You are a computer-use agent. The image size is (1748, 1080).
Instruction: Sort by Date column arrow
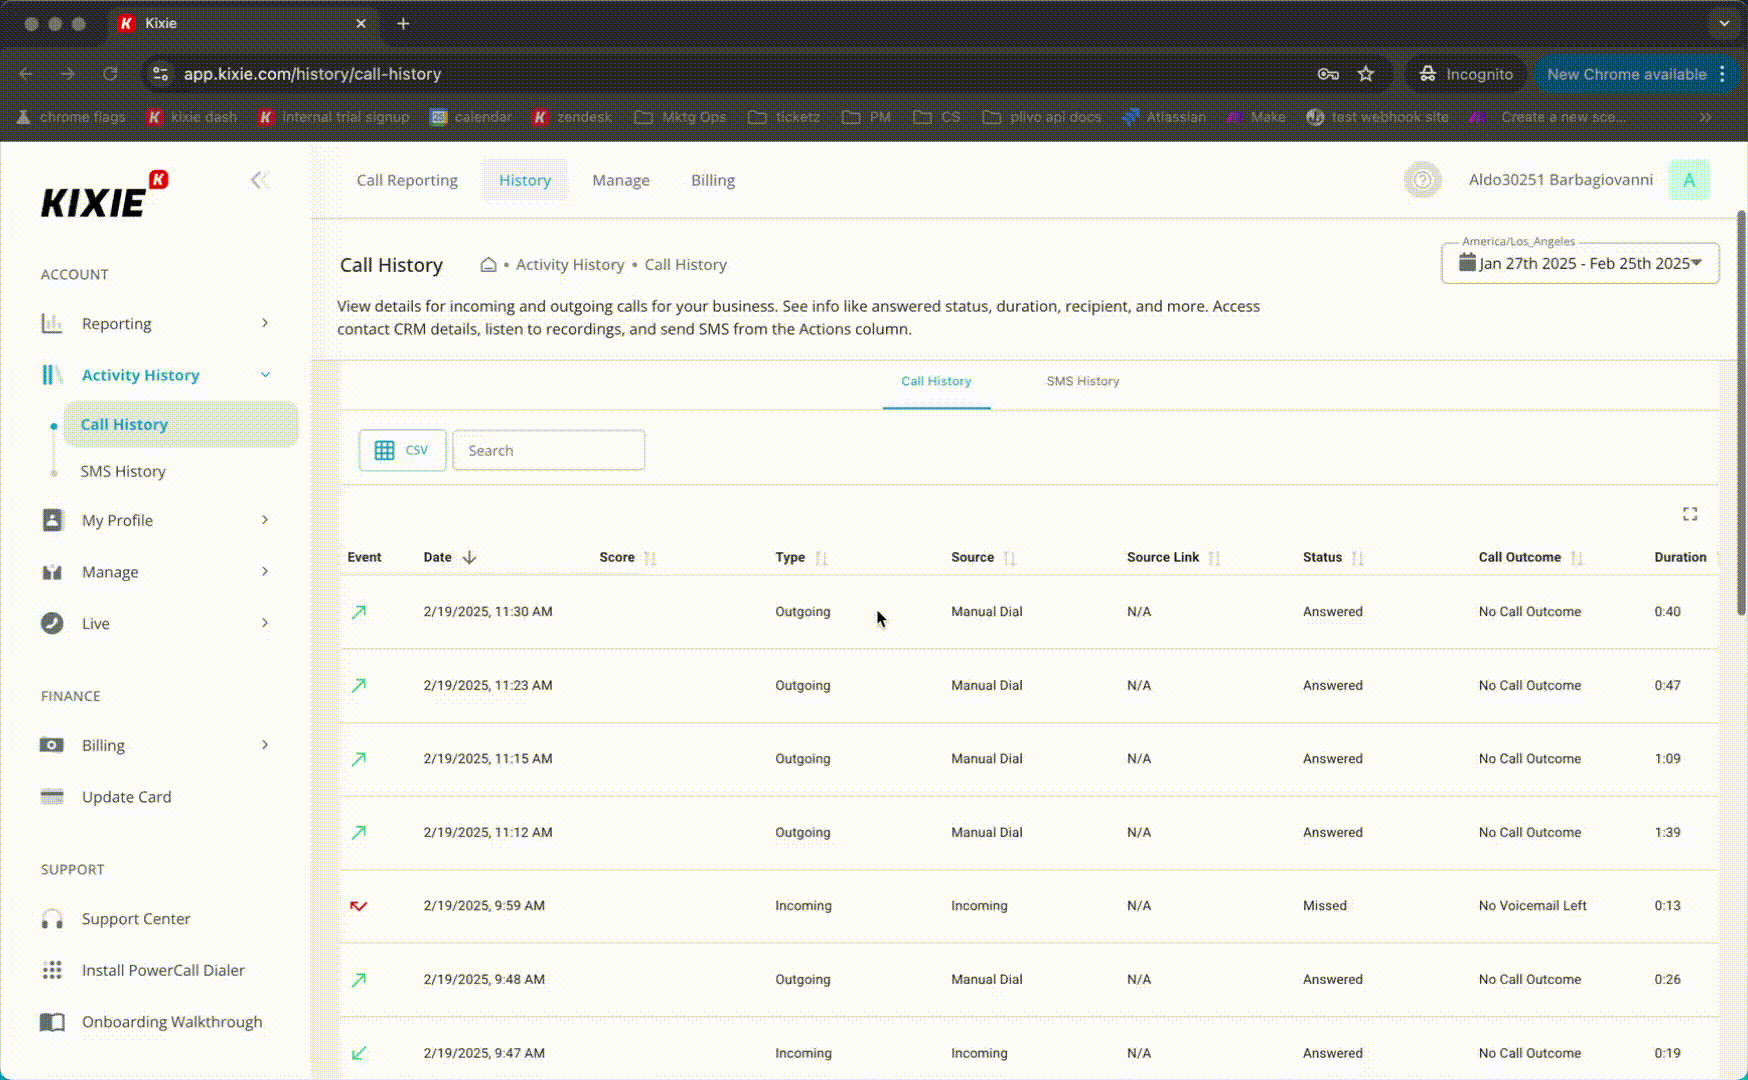(469, 557)
